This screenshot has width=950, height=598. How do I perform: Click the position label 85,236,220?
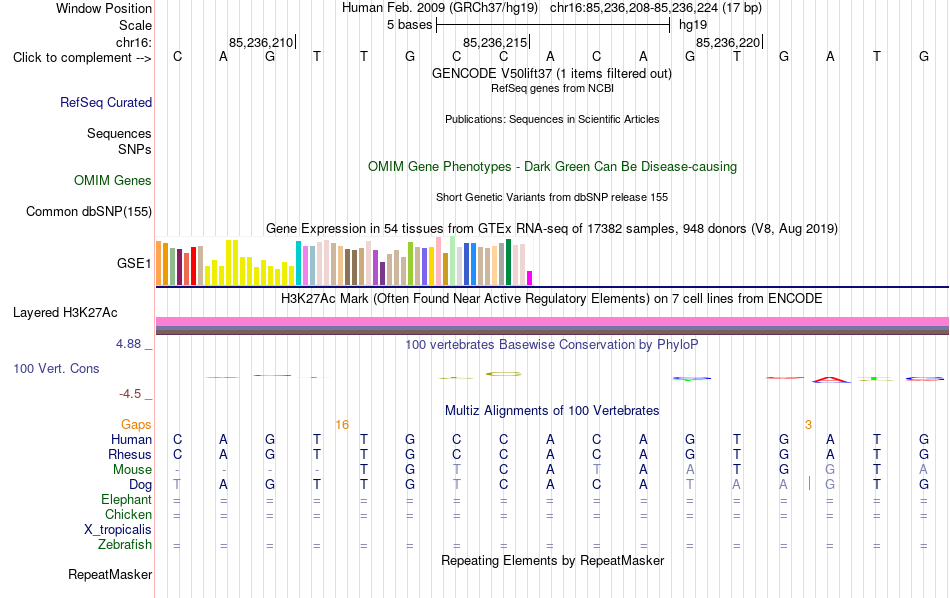pyautogui.click(x=728, y=42)
